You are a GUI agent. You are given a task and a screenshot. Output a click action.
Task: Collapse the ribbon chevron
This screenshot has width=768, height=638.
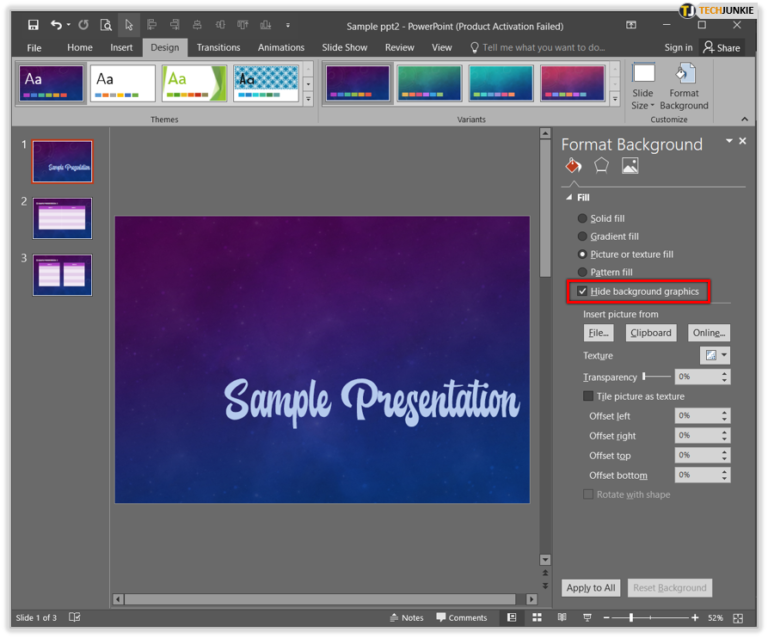click(744, 119)
